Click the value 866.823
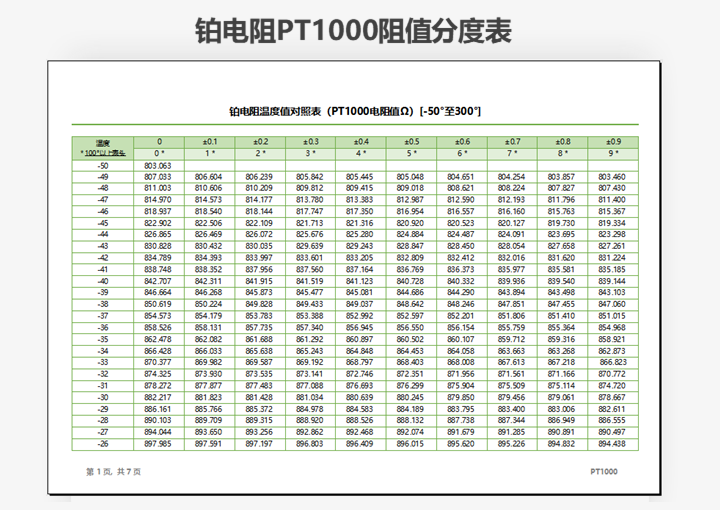 point(613,363)
